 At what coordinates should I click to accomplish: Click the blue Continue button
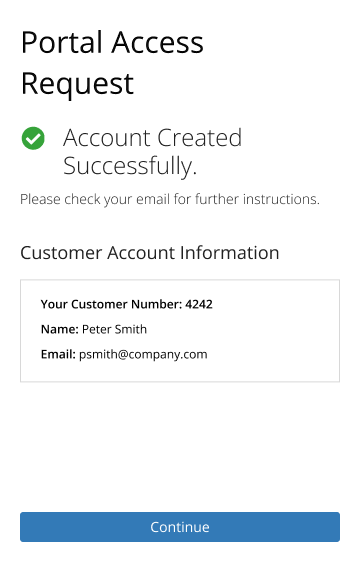pos(180,527)
